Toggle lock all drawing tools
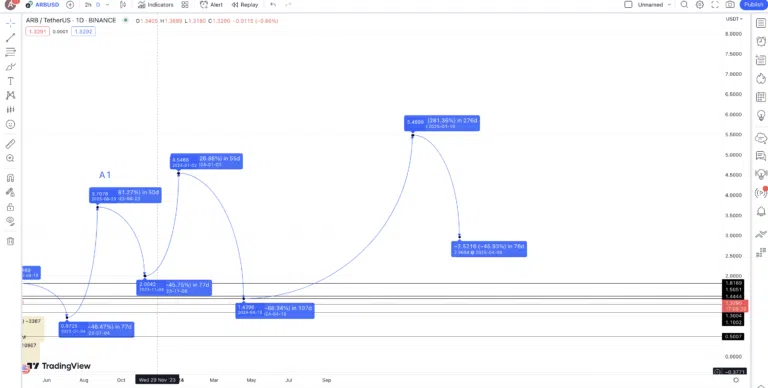 pyautogui.click(x=10, y=207)
